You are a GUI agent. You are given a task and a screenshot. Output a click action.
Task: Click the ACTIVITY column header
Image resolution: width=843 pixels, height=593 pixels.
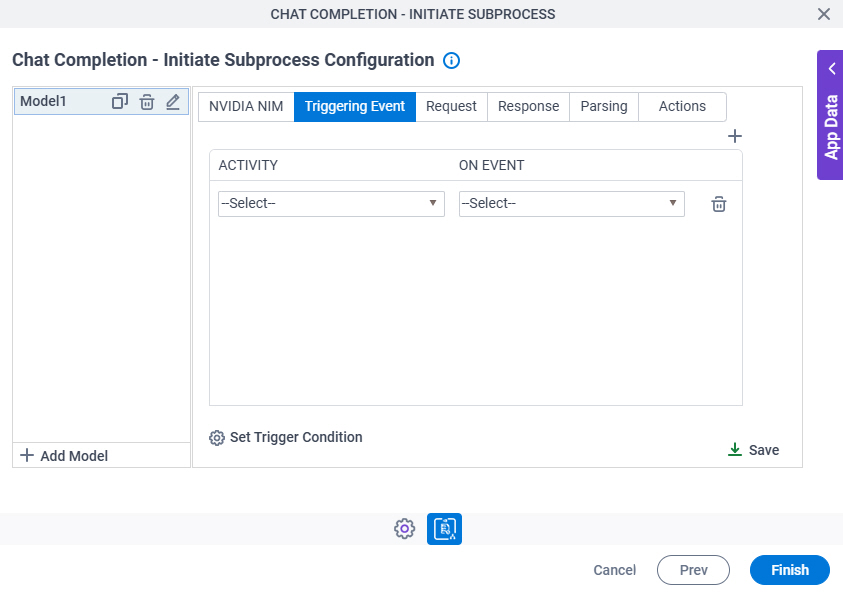pyautogui.click(x=248, y=165)
